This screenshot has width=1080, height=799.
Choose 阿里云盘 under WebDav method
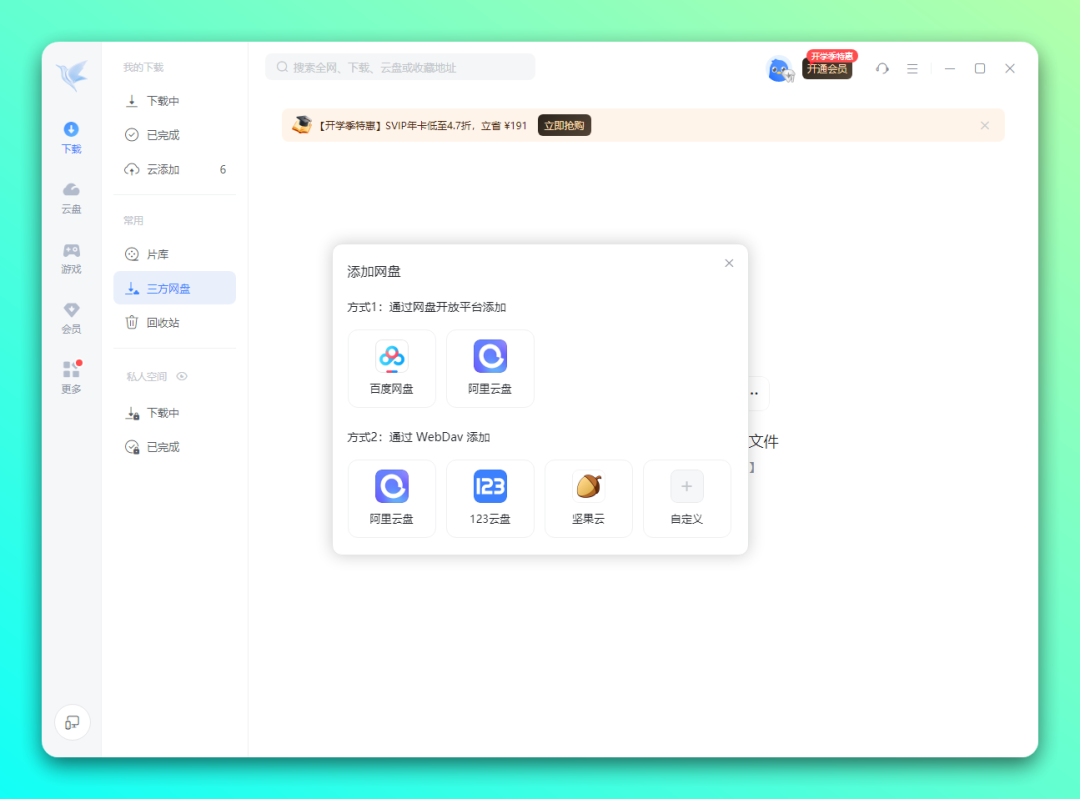pos(391,498)
